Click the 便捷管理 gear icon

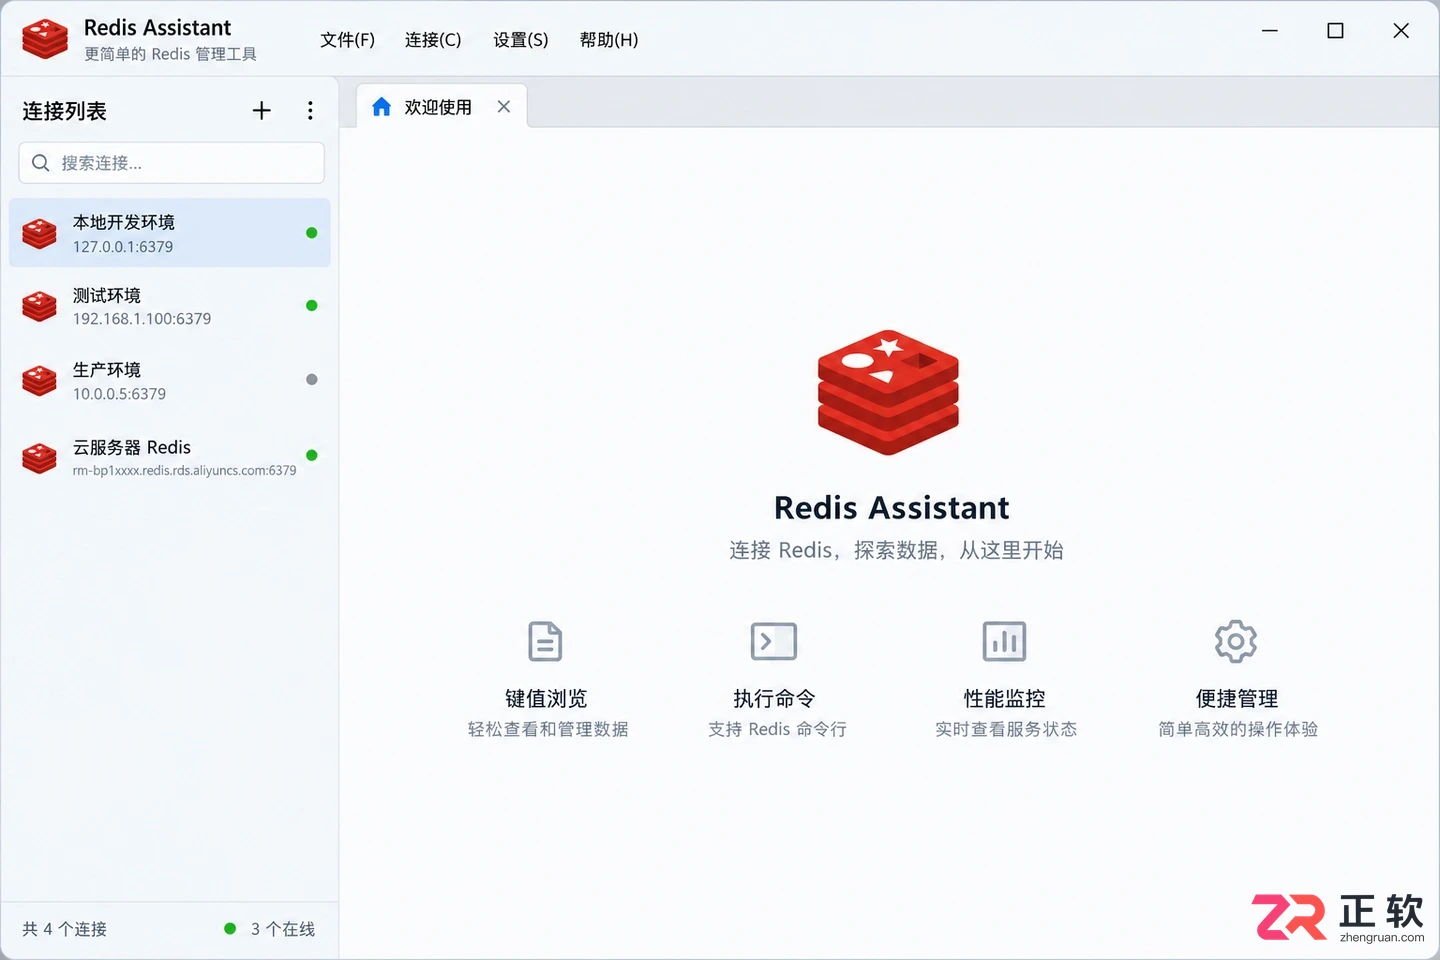tap(1236, 641)
